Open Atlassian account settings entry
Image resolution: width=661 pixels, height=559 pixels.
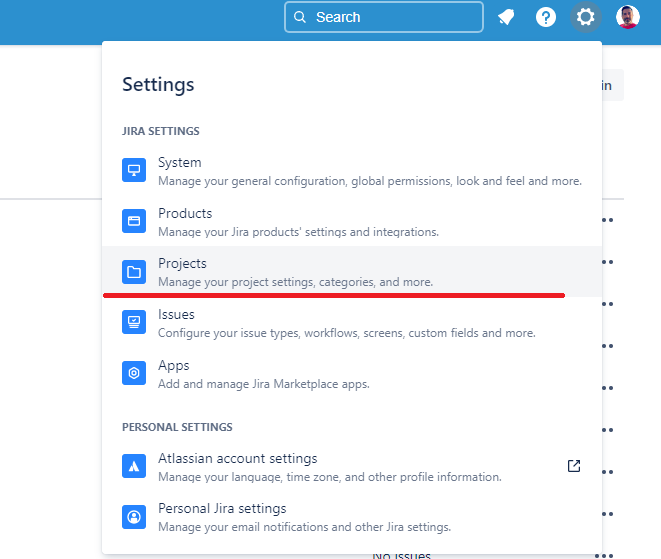pos(352,467)
